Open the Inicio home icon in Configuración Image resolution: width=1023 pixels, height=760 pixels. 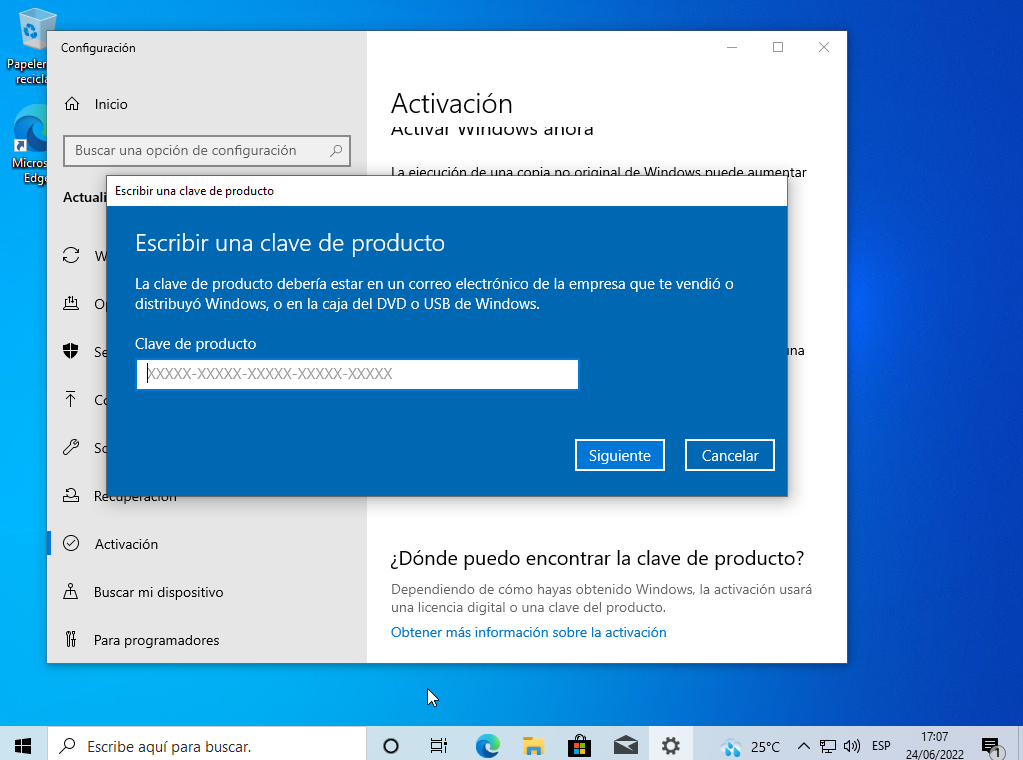coord(72,104)
